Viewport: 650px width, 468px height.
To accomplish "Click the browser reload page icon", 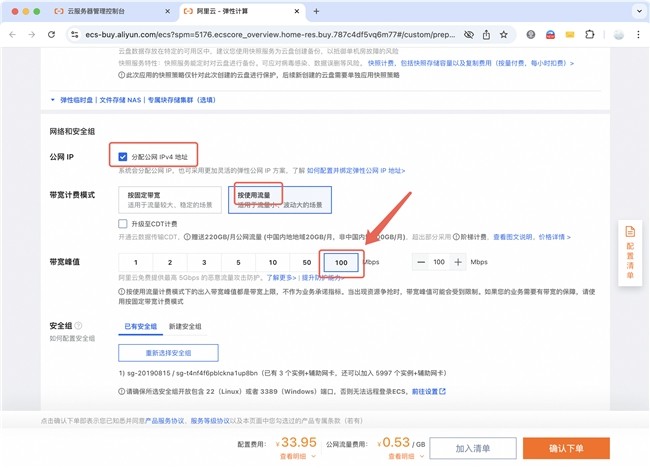I will coord(50,34).
